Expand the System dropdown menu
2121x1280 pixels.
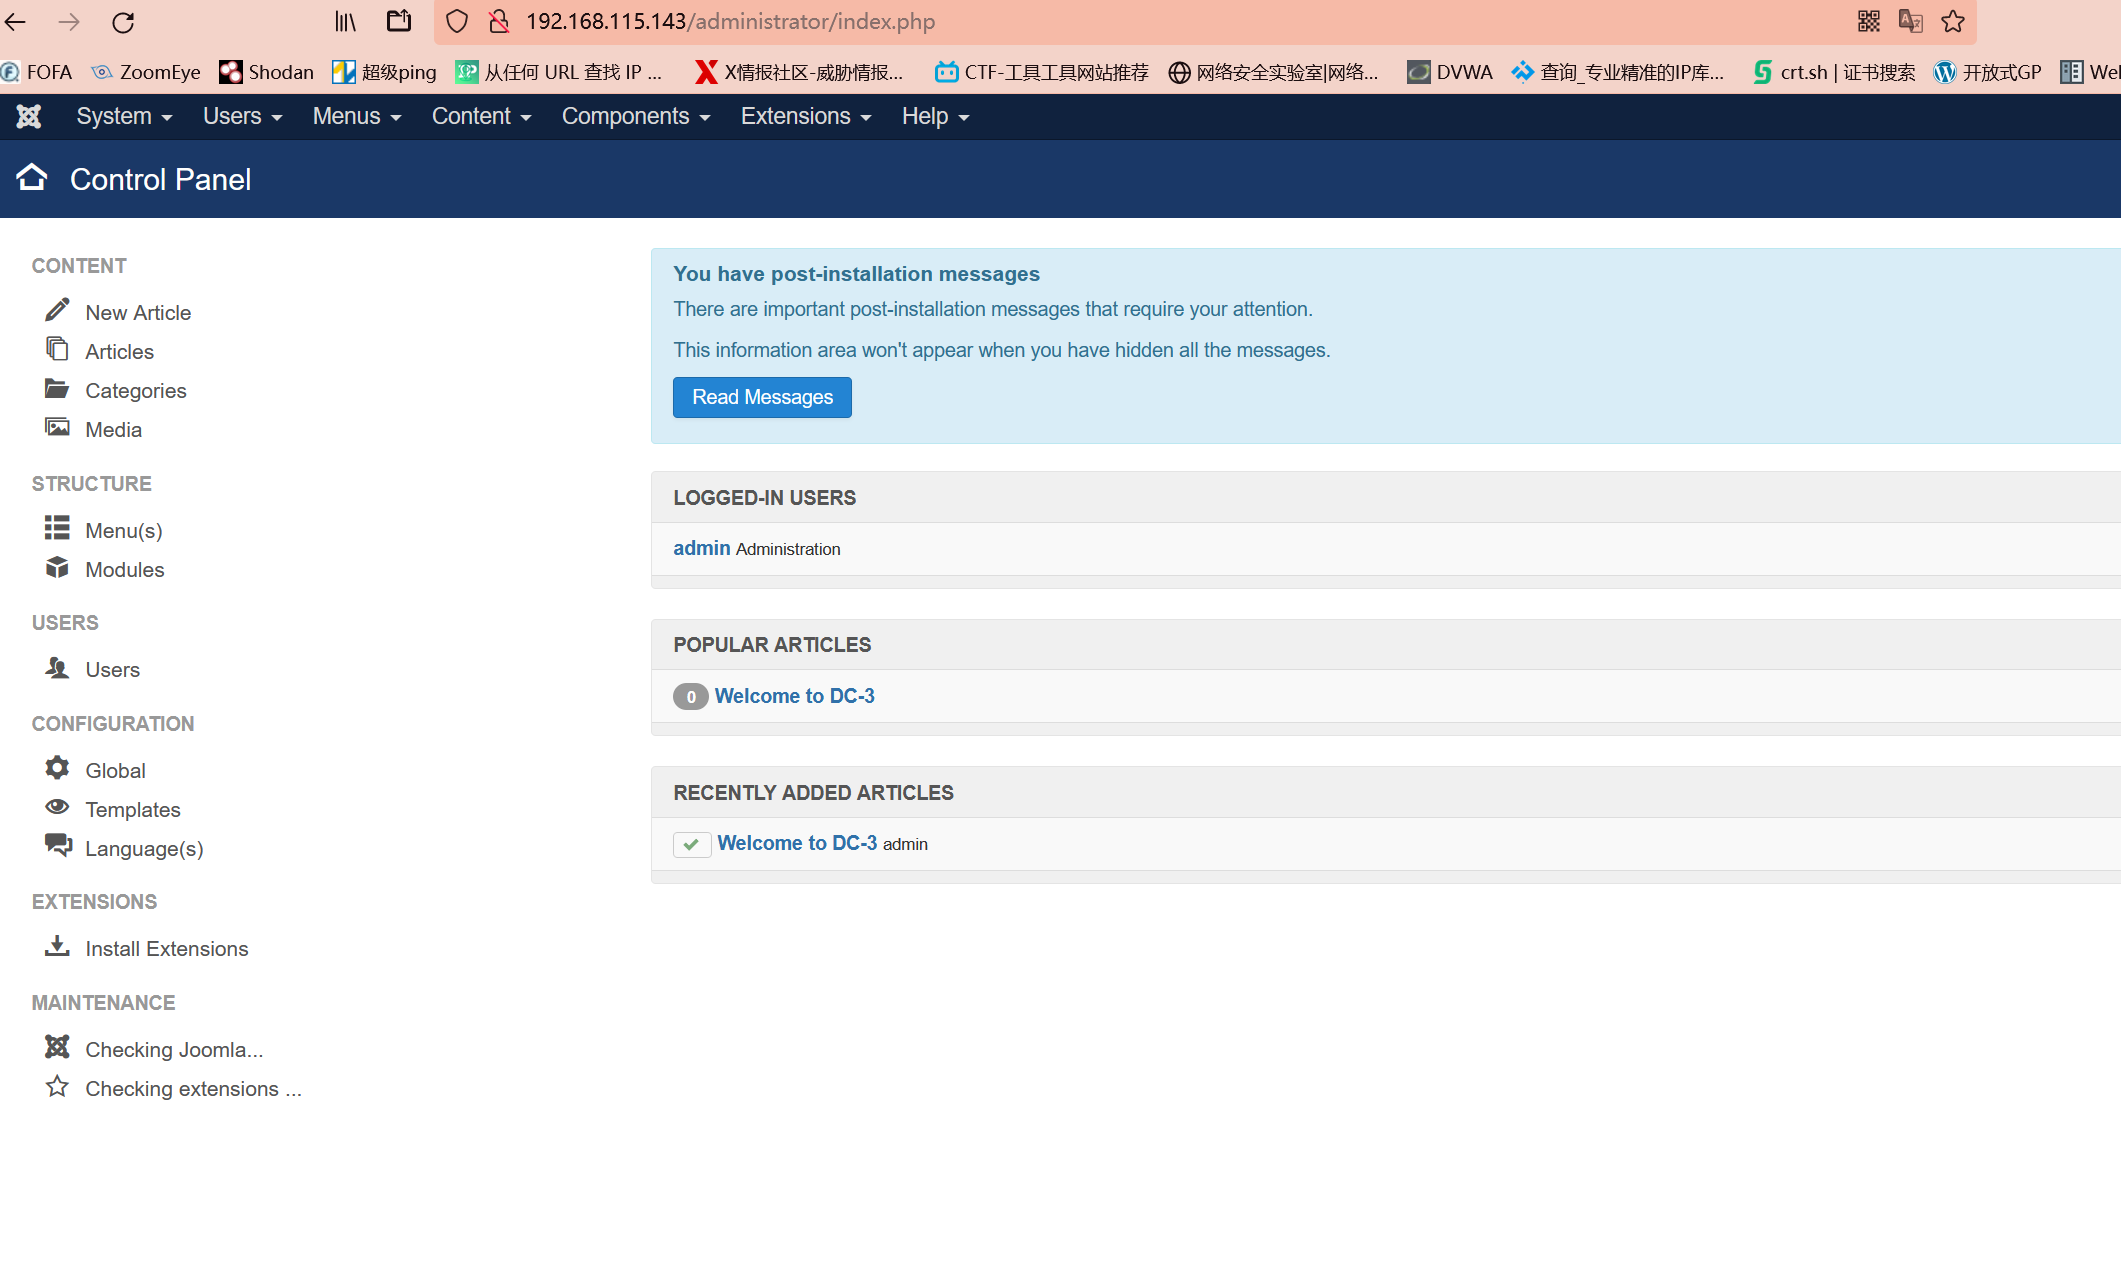124,117
